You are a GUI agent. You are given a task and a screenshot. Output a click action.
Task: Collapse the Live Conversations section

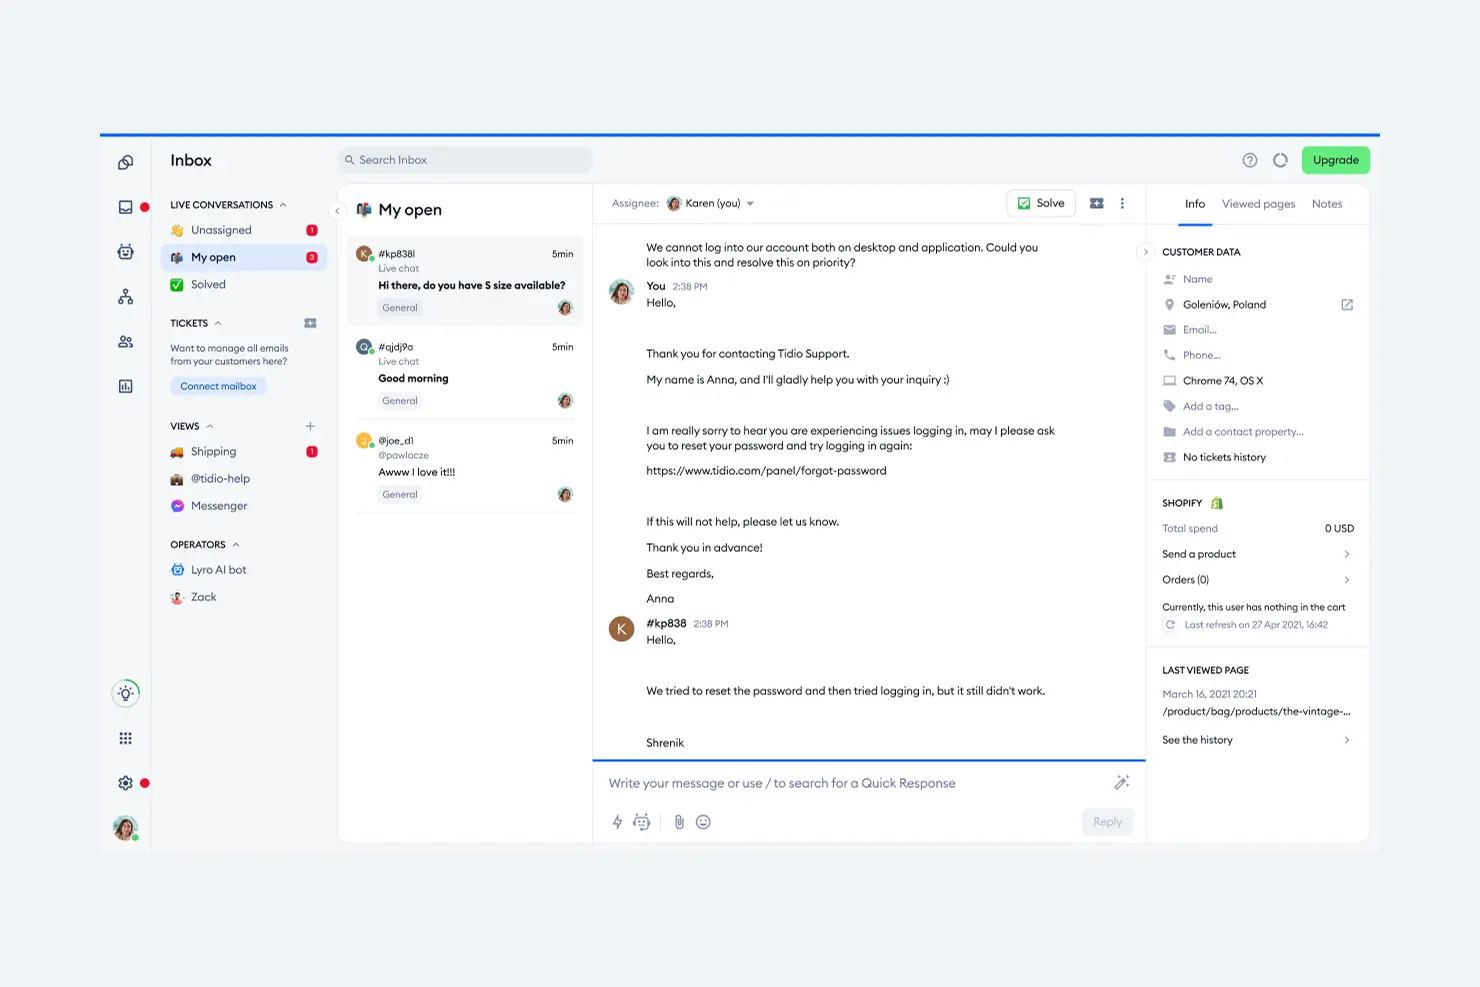tap(284, 204)
